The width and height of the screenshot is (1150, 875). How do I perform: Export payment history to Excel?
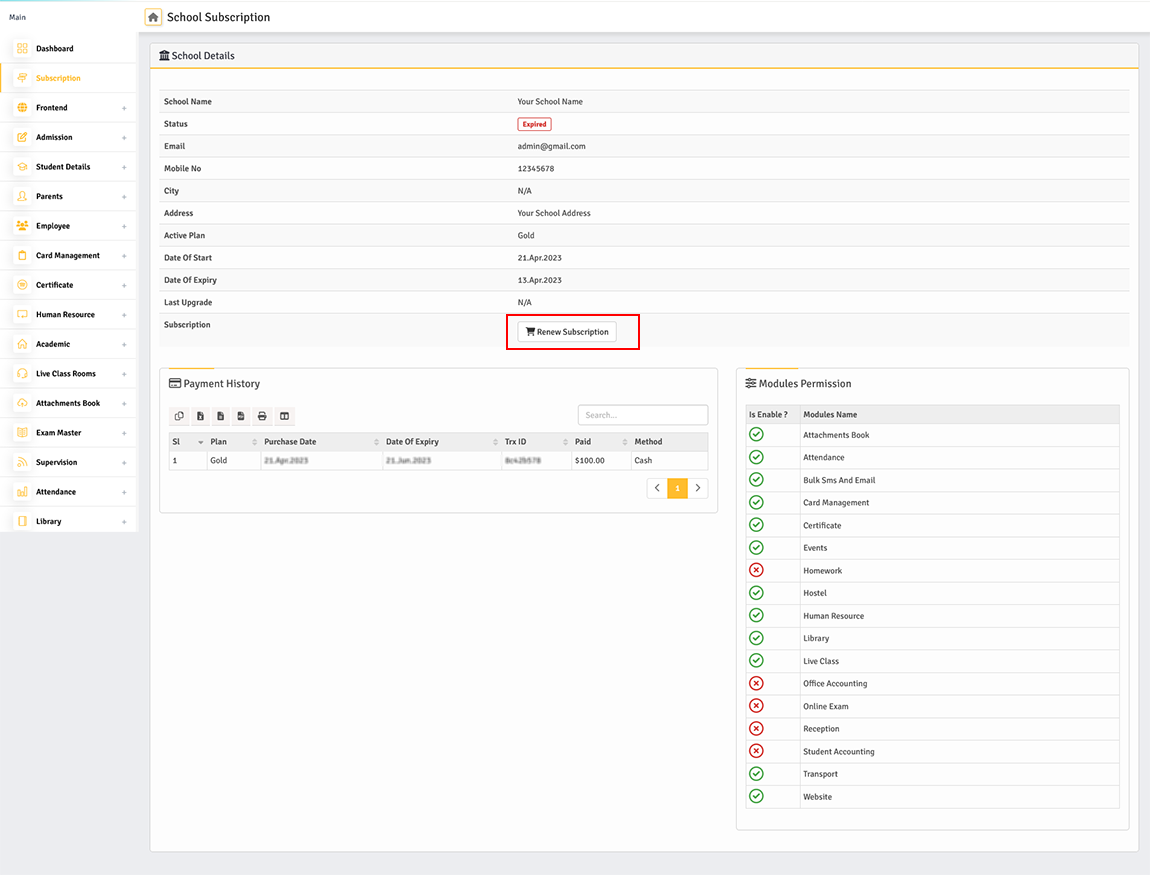(x=201, y=416)
